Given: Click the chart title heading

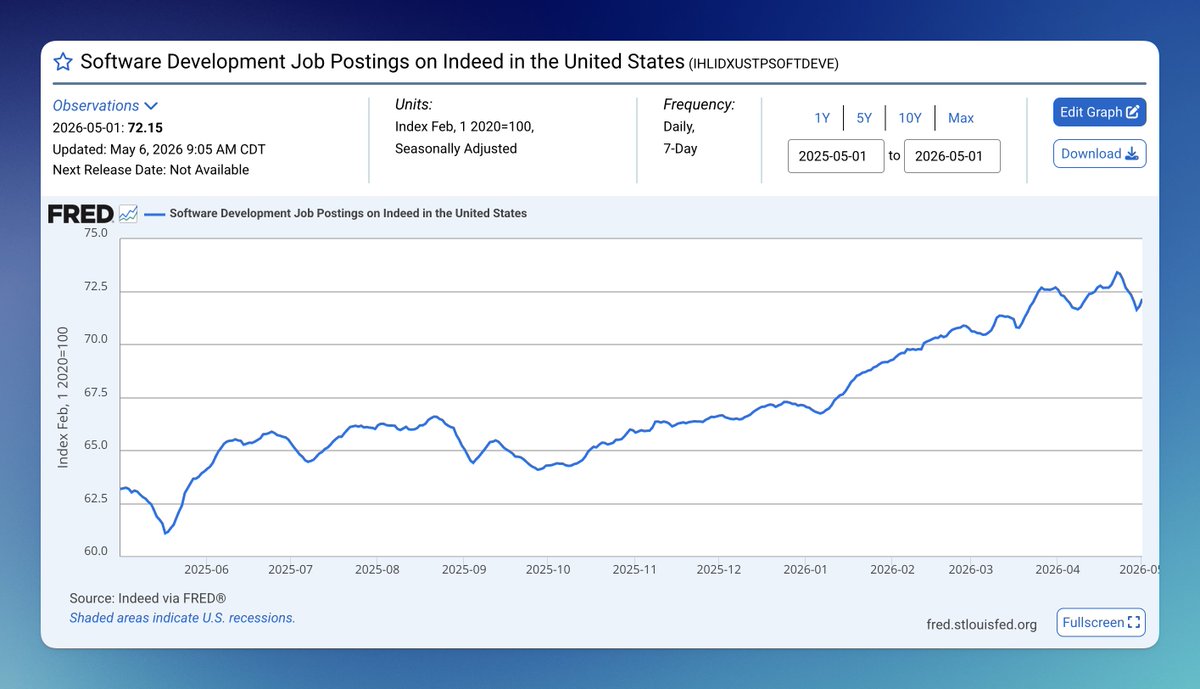Looking at the screenshot, I should click(x=382, y=62).
